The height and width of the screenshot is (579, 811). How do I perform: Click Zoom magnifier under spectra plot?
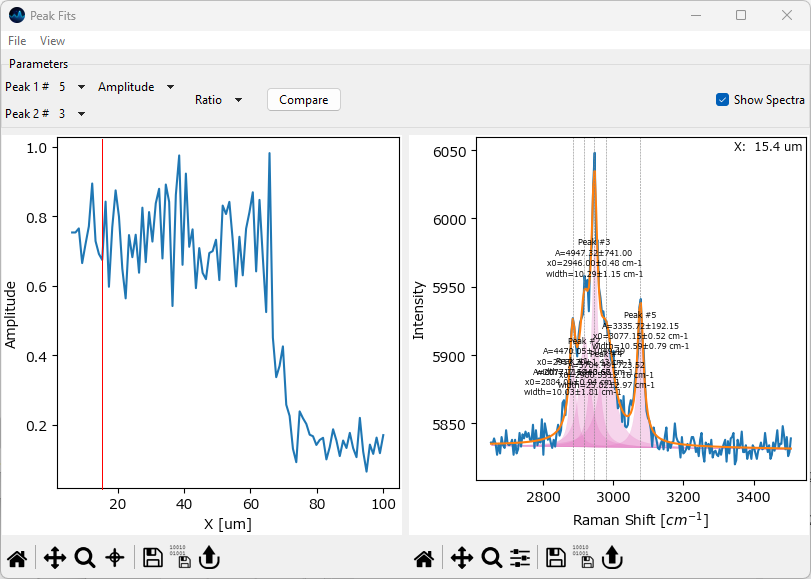[491, 558]
